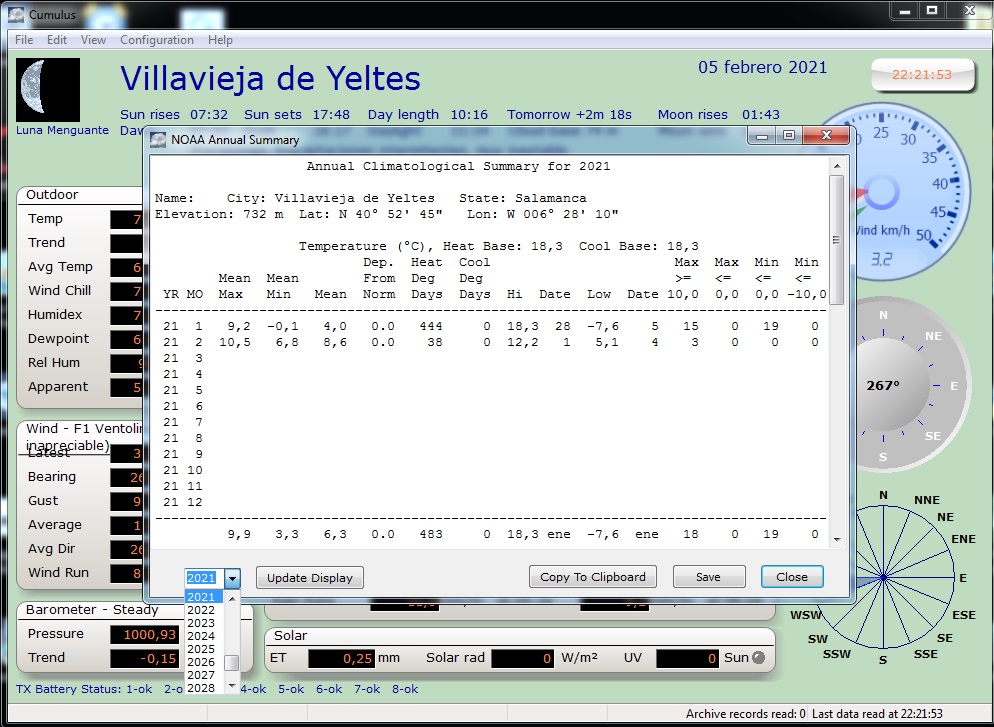
Task: Select 2022 in the year list
Action: click(x=205, y=610)
